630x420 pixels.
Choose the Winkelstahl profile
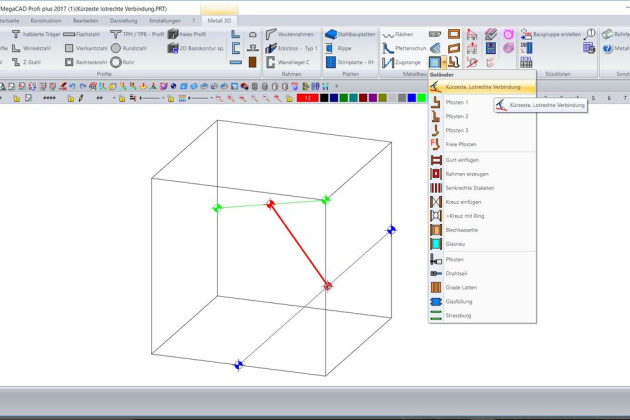pyautogui.click(x=36, y=47)
